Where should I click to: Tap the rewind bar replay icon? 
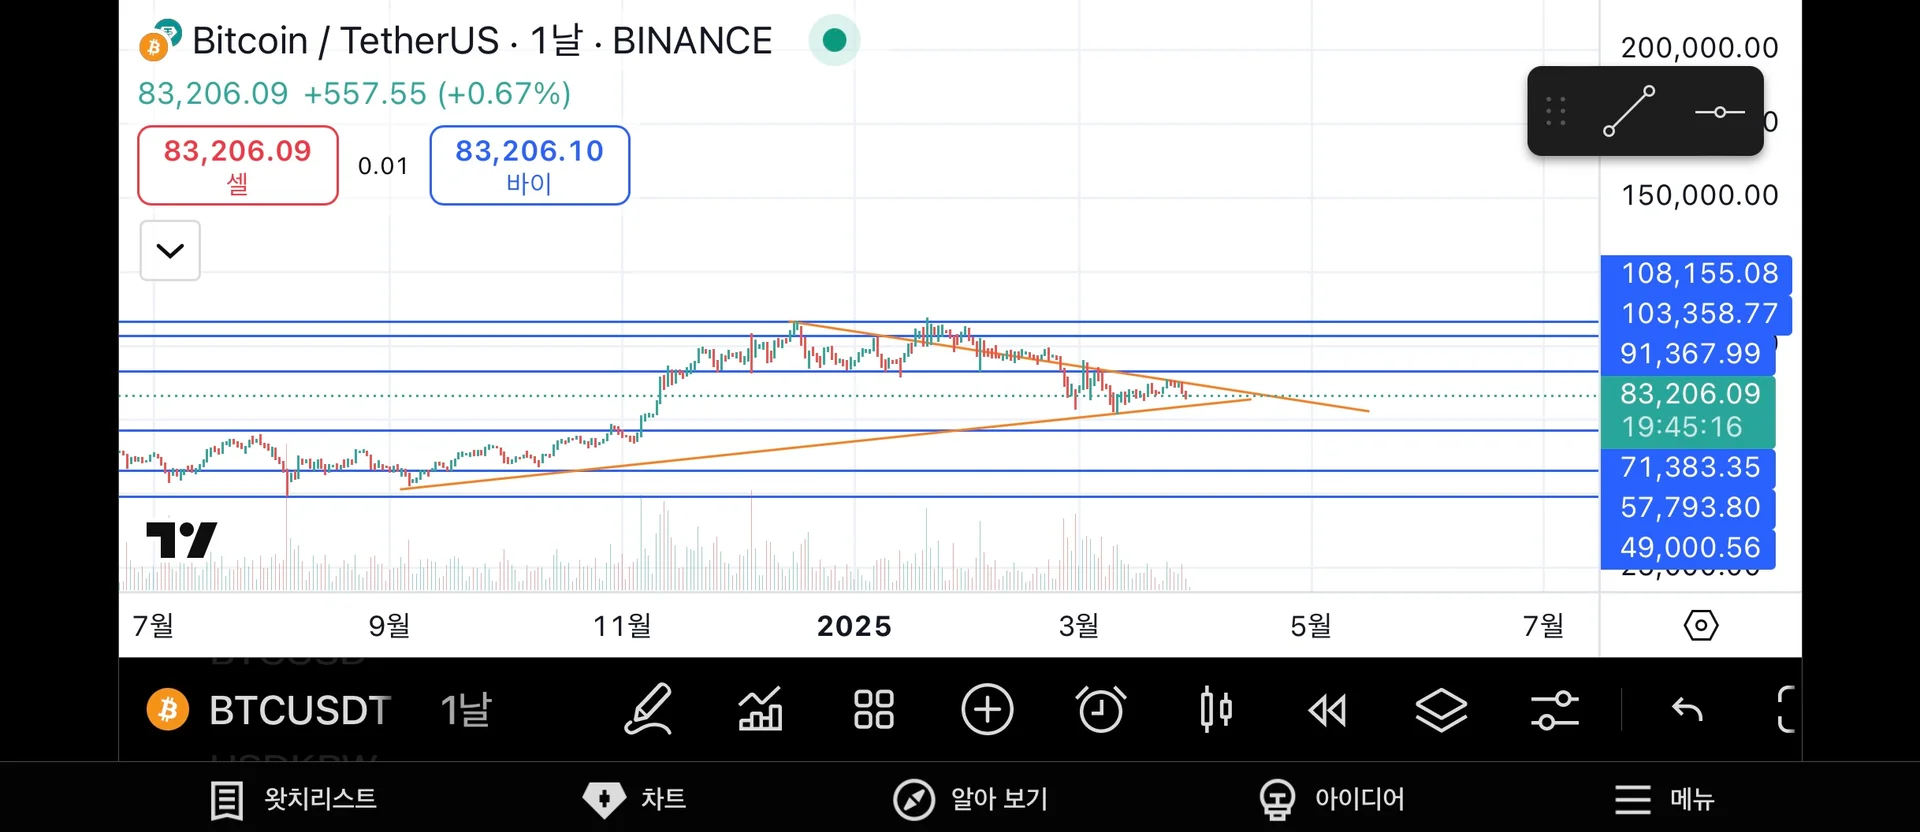pyautogui.click(x=1328, y=710)
